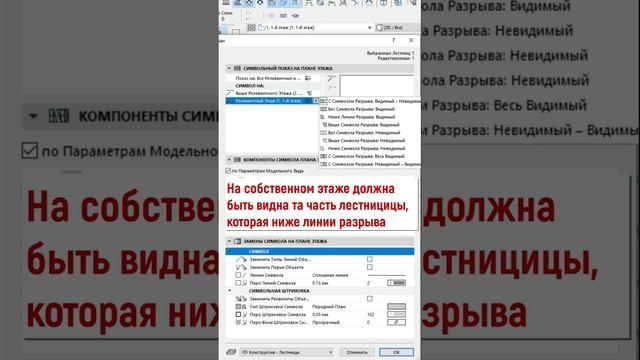Tick the checkbox beside 'Перо штриховки символа'

pos(238,315)
